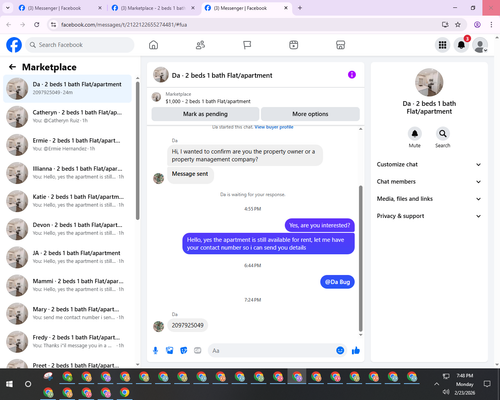Image resolution: width=500 pixels, height=400 pixels.
Task: Open the Mary conversation
Action: tap(67, 313)
